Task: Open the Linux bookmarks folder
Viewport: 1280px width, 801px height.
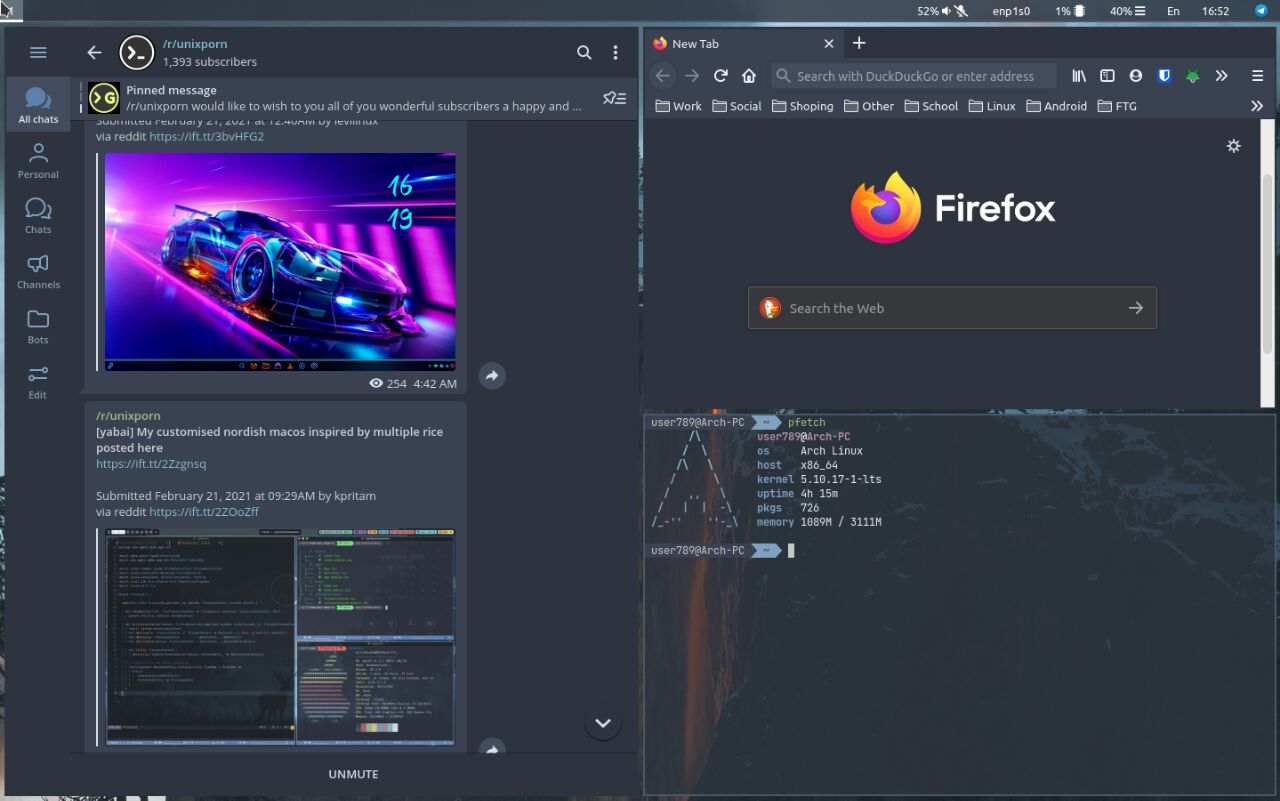Action: (x=992, y=106)
